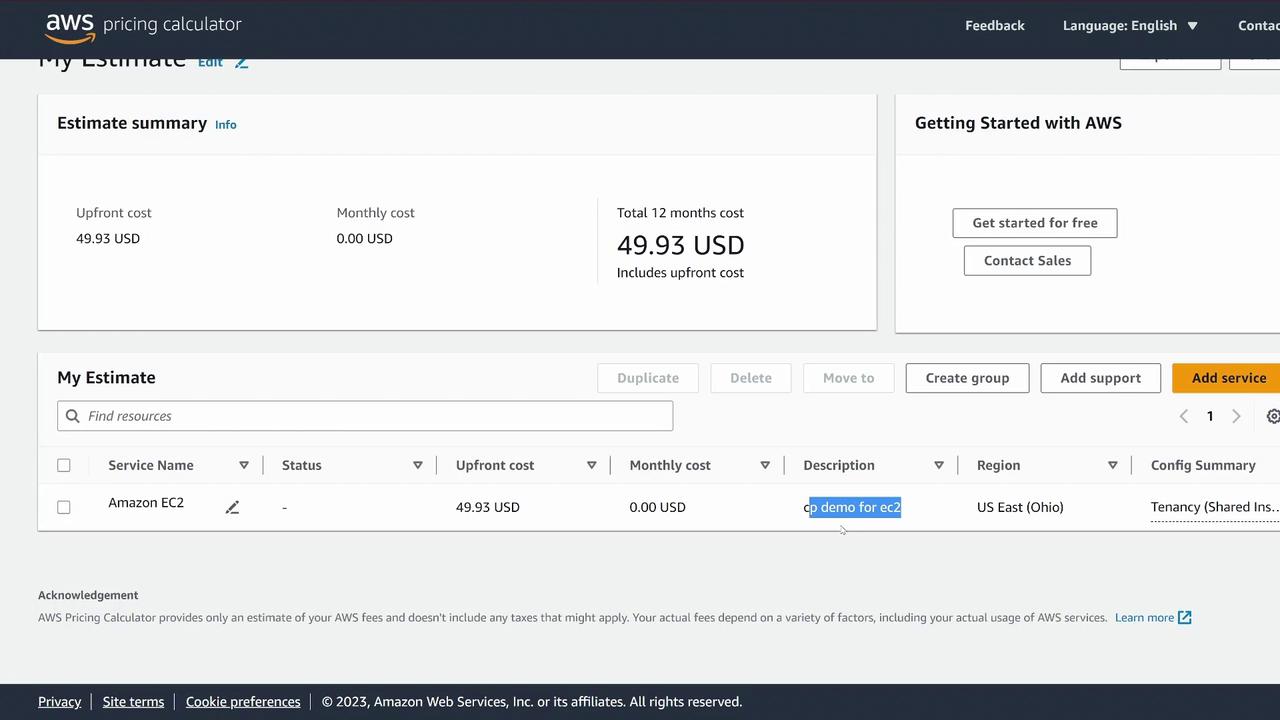Edit the Amazon EC2 service via pencil icon

point(232,508)
